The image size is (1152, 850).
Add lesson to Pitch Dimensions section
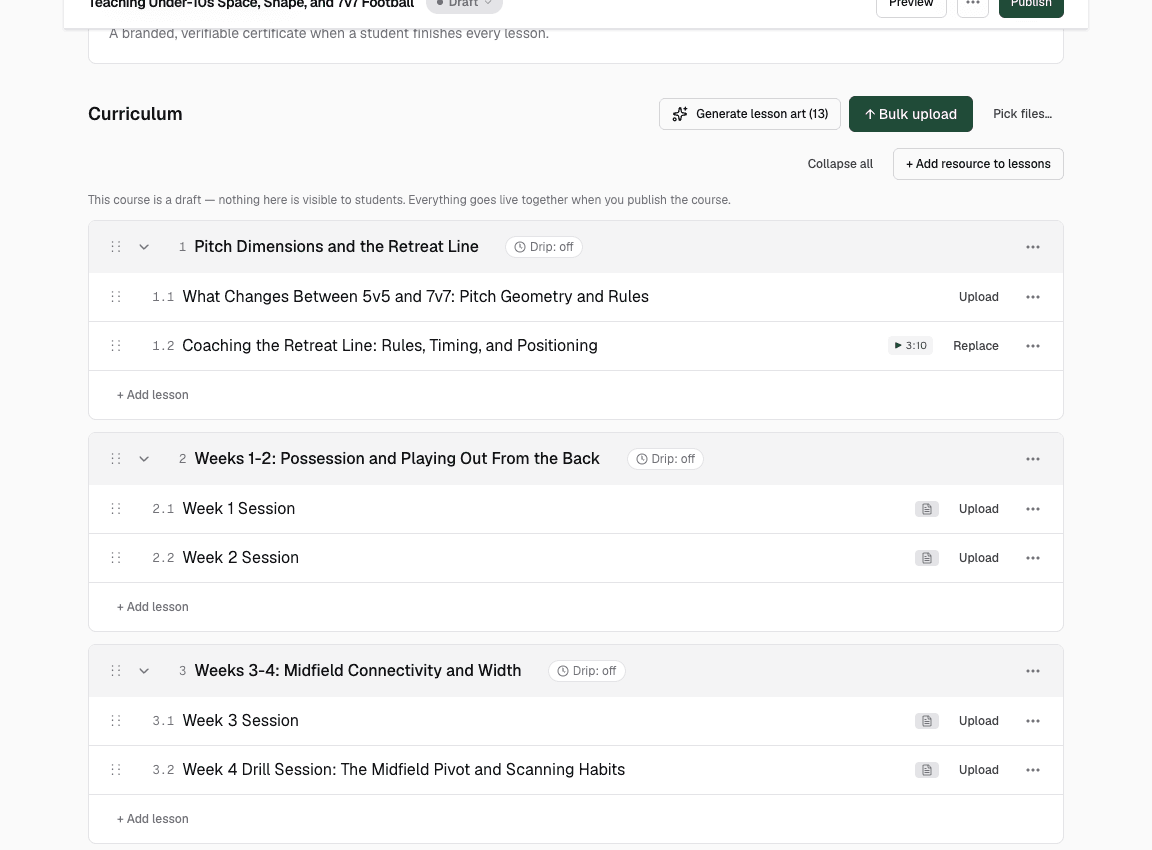coord(153,395)
